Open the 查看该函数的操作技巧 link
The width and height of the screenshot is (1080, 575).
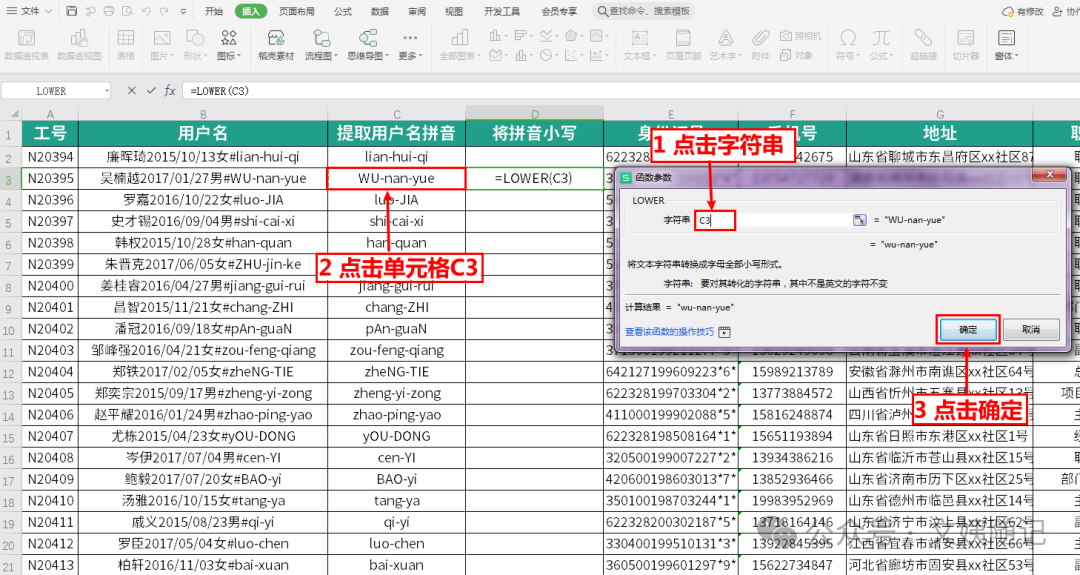pos(669,332)
